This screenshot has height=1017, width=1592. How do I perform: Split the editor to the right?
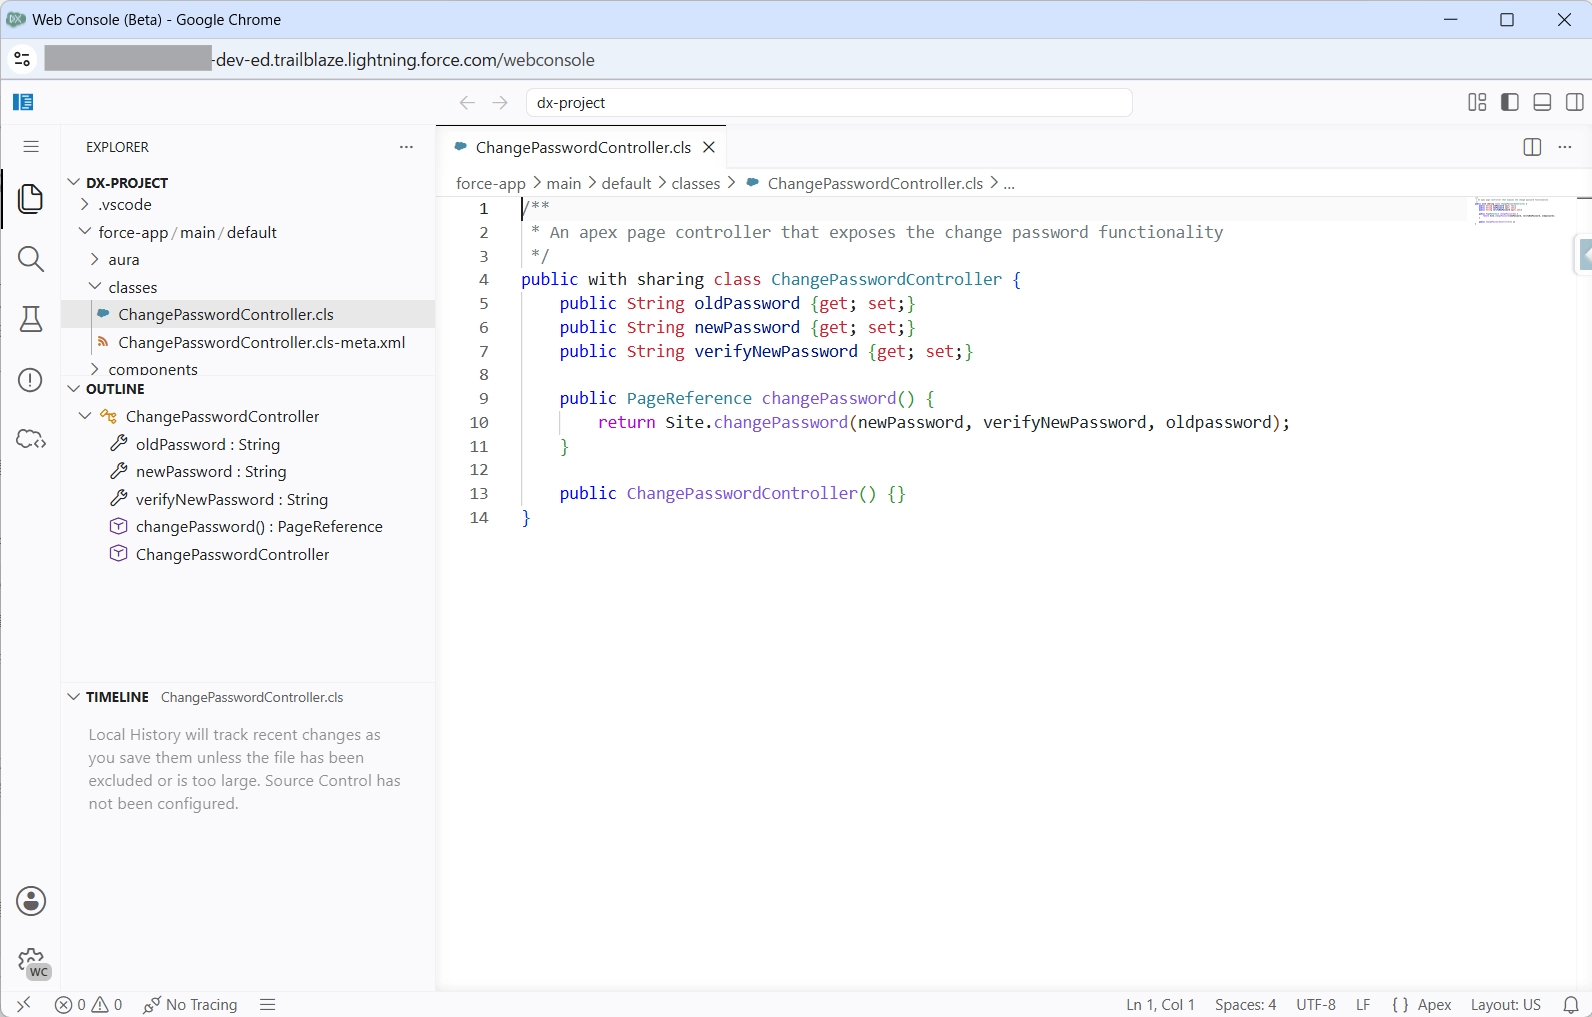point(1532,147)
